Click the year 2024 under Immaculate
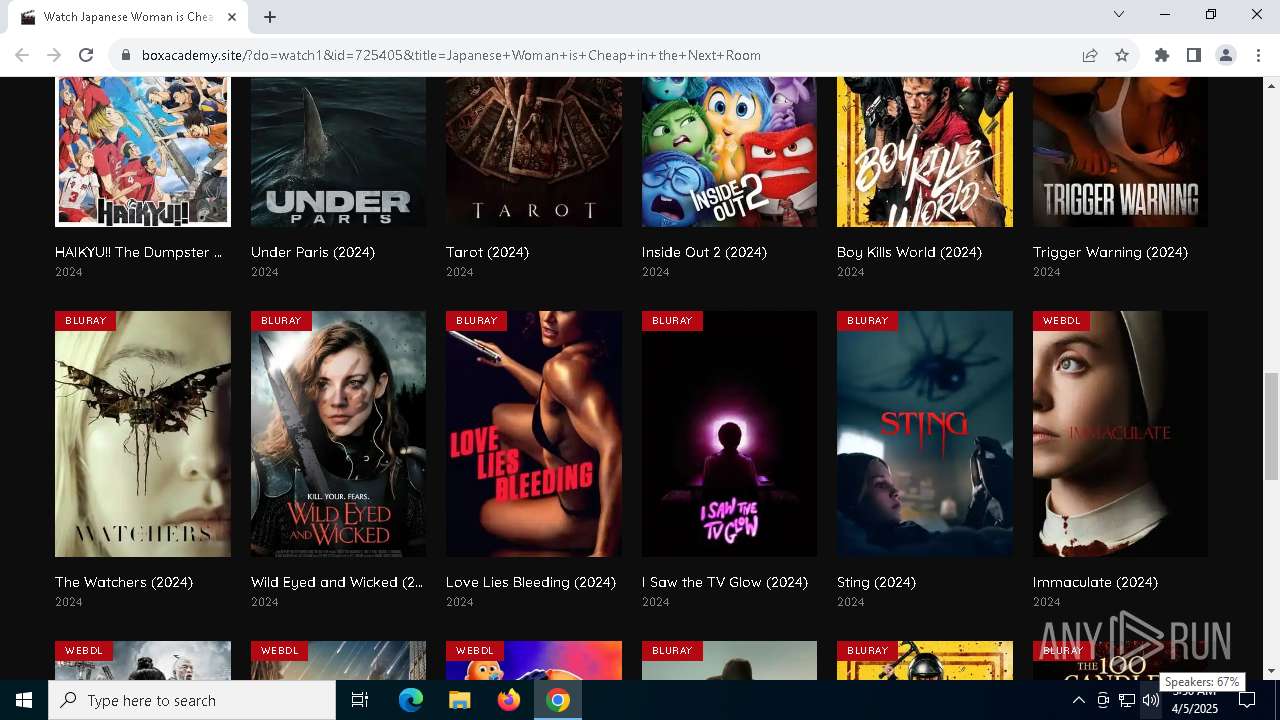Viewport: 1280px width, 720px height. (1047, 602)
